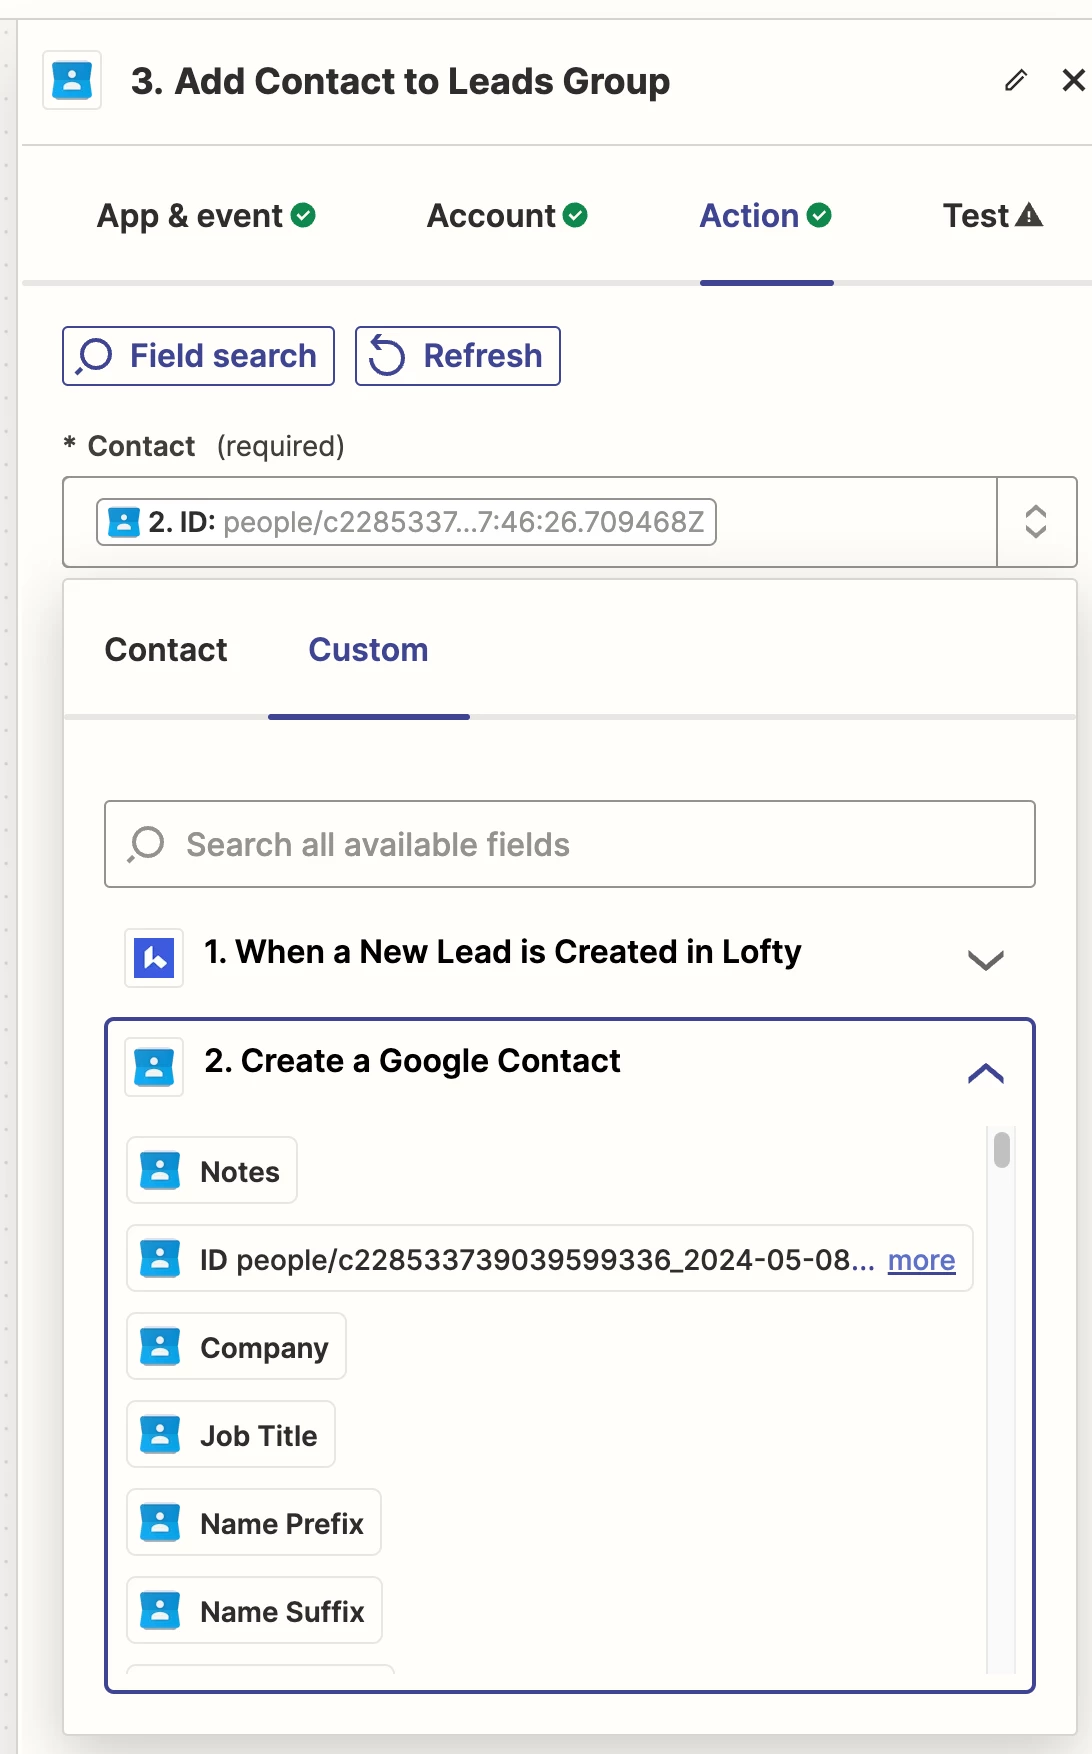Select the Name Prefix field
Image resolution: width=1092 pixels, height=1754 pixels.
pyautogui.click(x=254, y=1522)
